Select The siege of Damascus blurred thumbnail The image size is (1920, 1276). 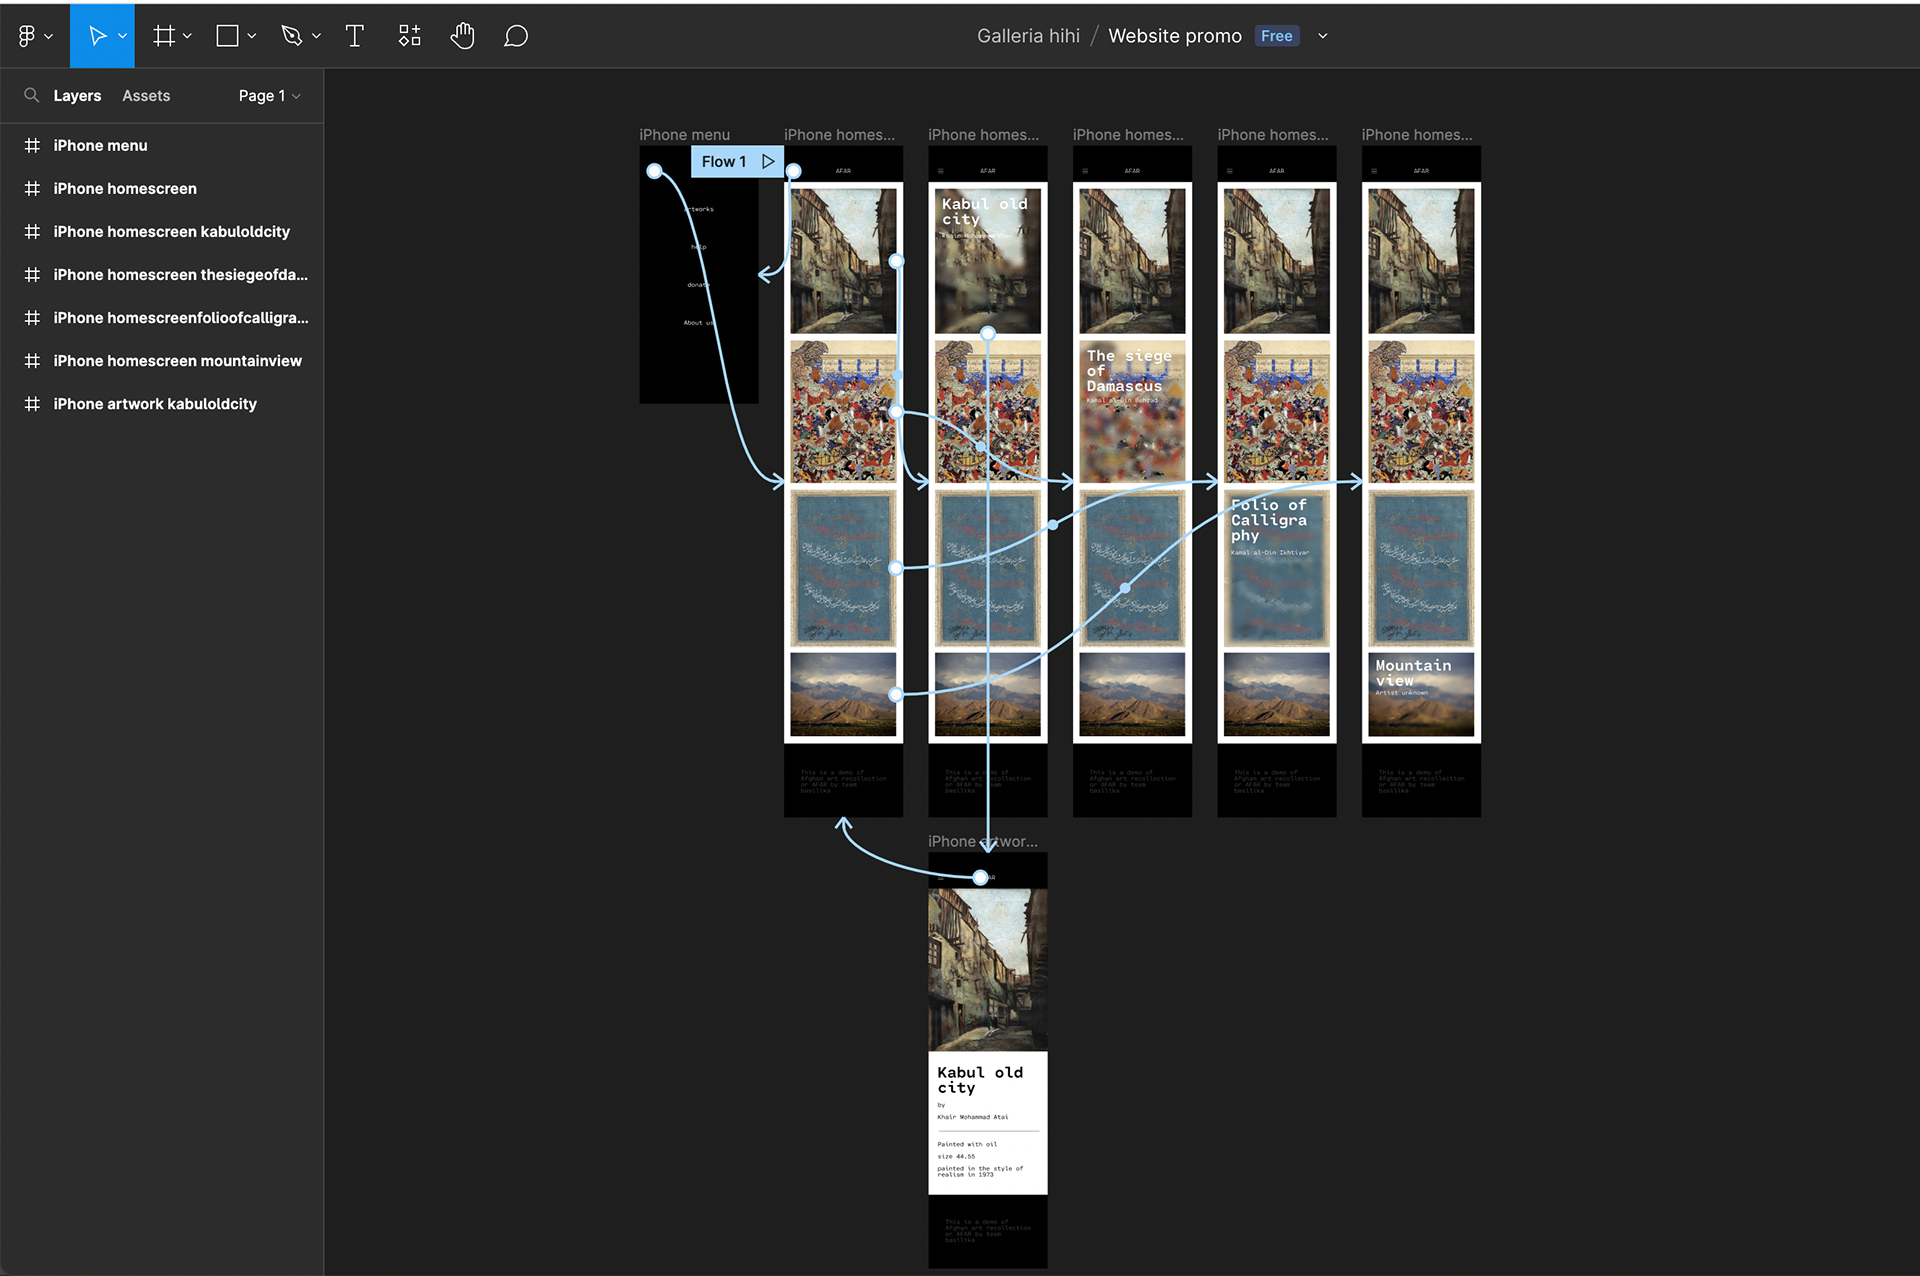click(x=1132, y=412)
